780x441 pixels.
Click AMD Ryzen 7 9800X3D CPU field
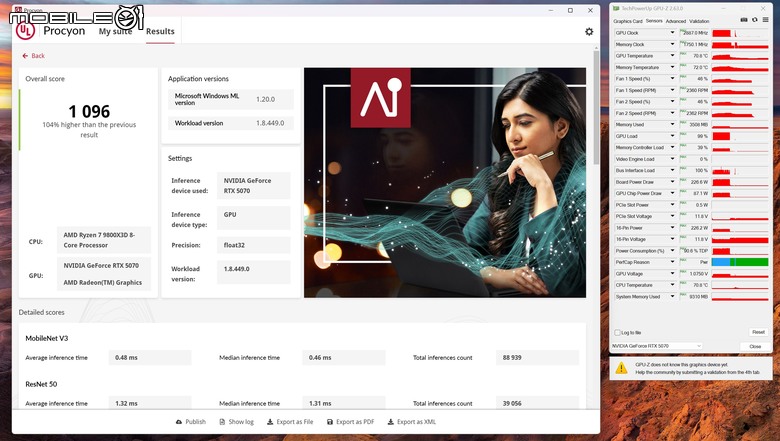[103, 240]
